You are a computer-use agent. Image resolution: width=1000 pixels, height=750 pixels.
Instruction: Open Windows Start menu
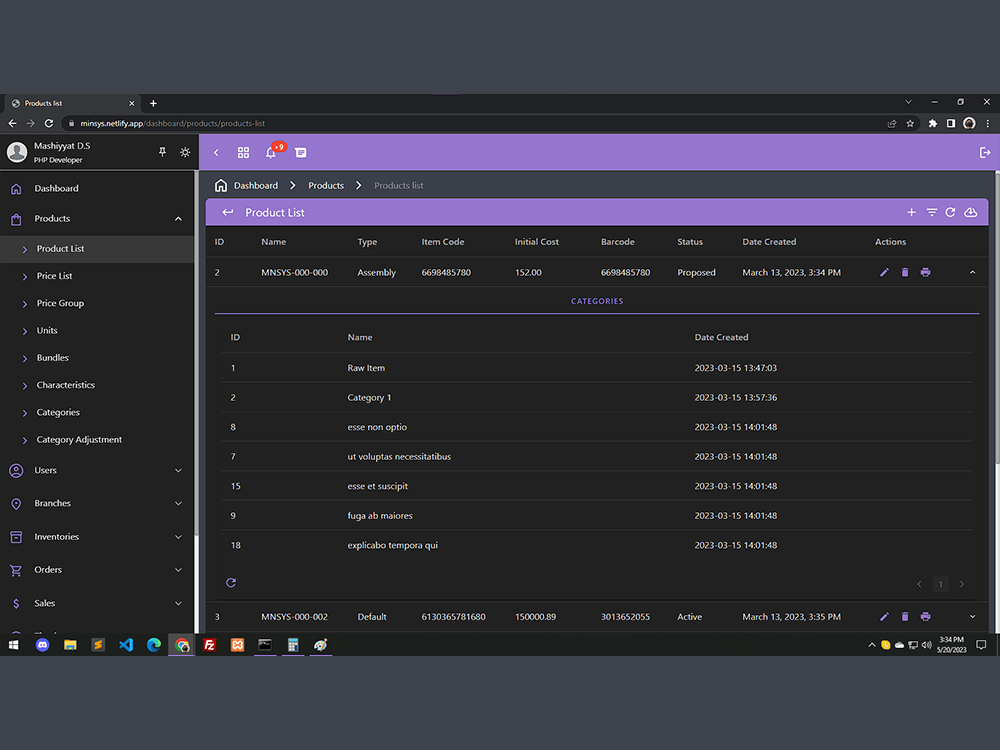pos(13,645)
